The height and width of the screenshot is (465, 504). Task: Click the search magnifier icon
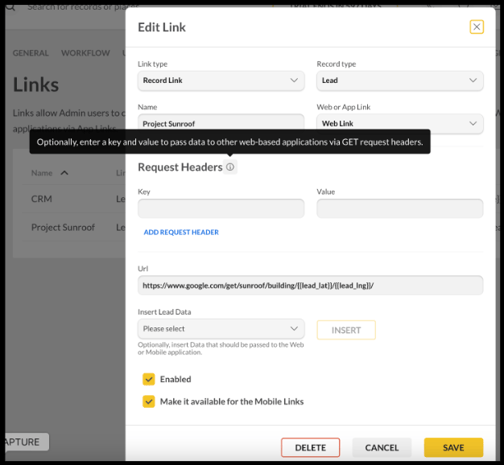coord(10,7)
